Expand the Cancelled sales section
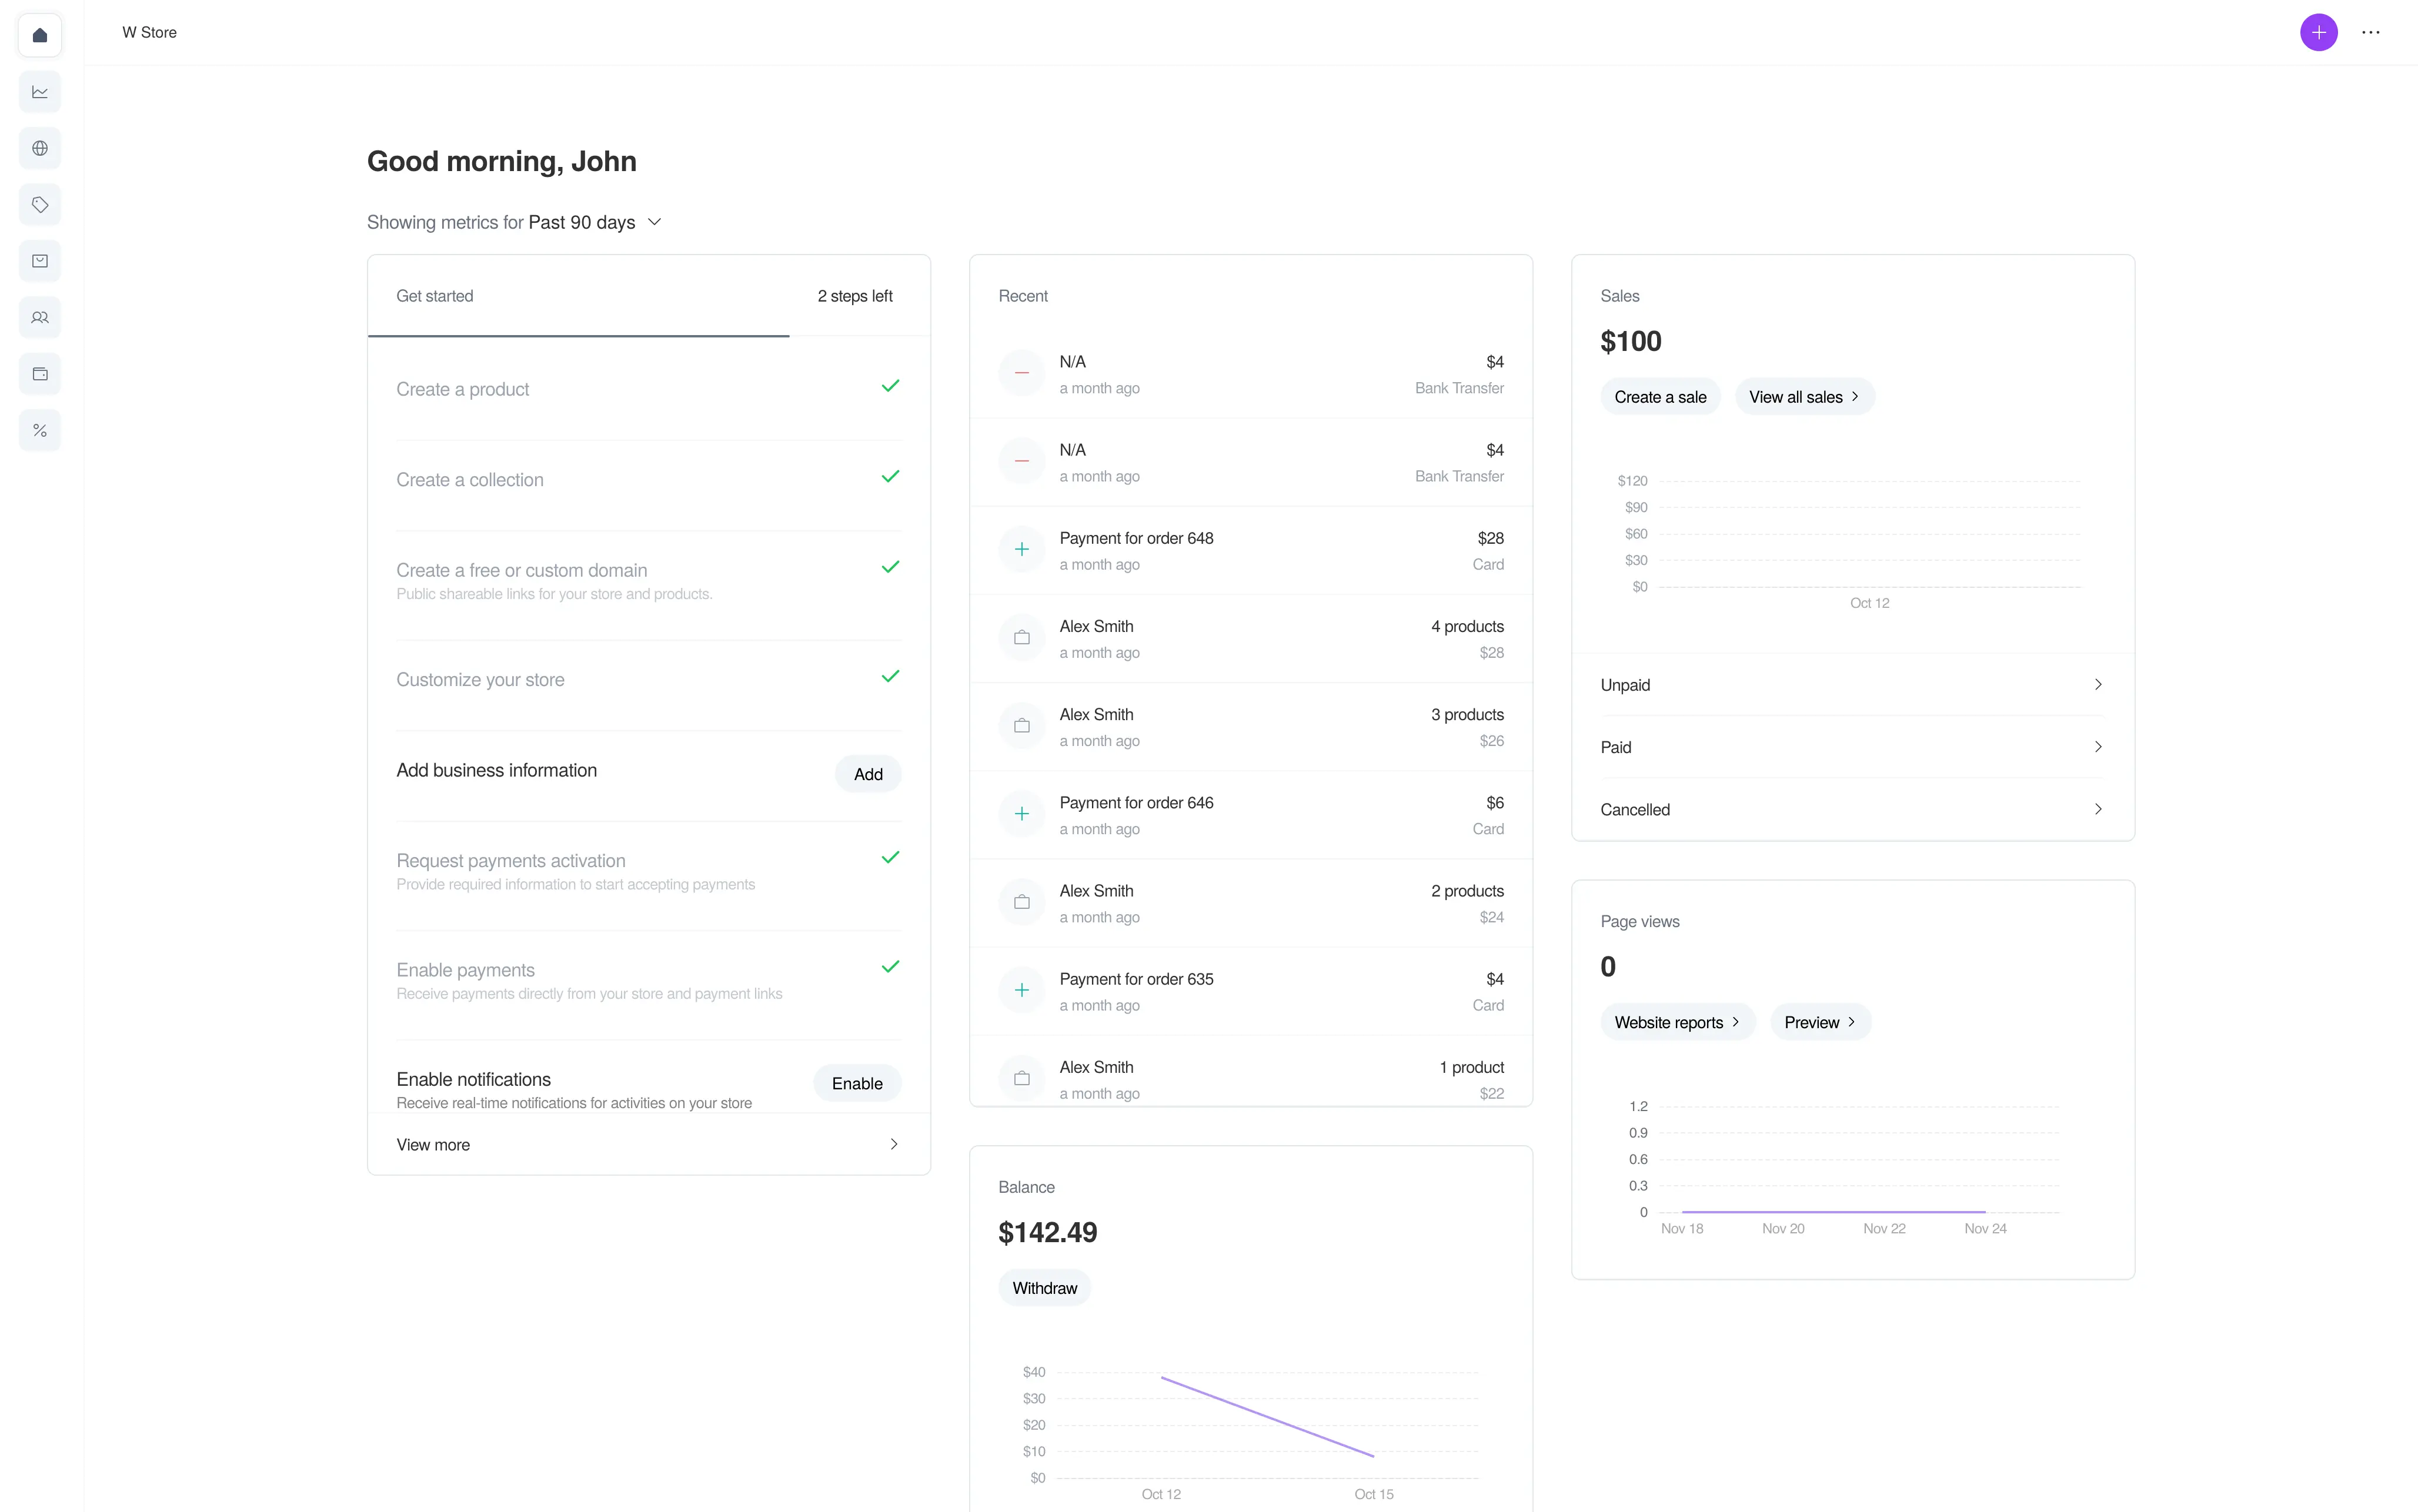The image size is (2418, 1512). [x=1852, y=809]
